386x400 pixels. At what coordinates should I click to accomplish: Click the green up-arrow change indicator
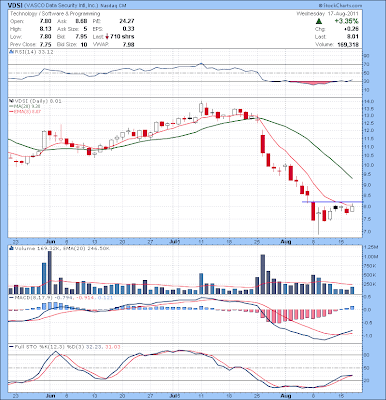coord(319,21)
